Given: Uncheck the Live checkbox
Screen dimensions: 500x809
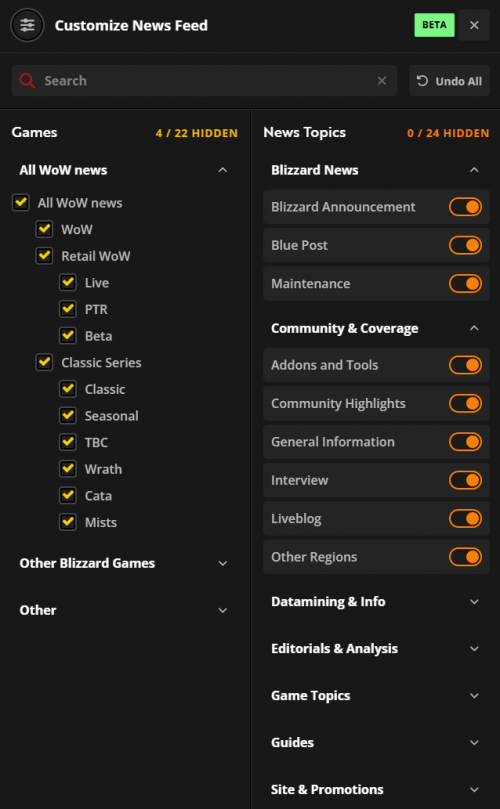Looking at the screenshot, I should point(68,282).
